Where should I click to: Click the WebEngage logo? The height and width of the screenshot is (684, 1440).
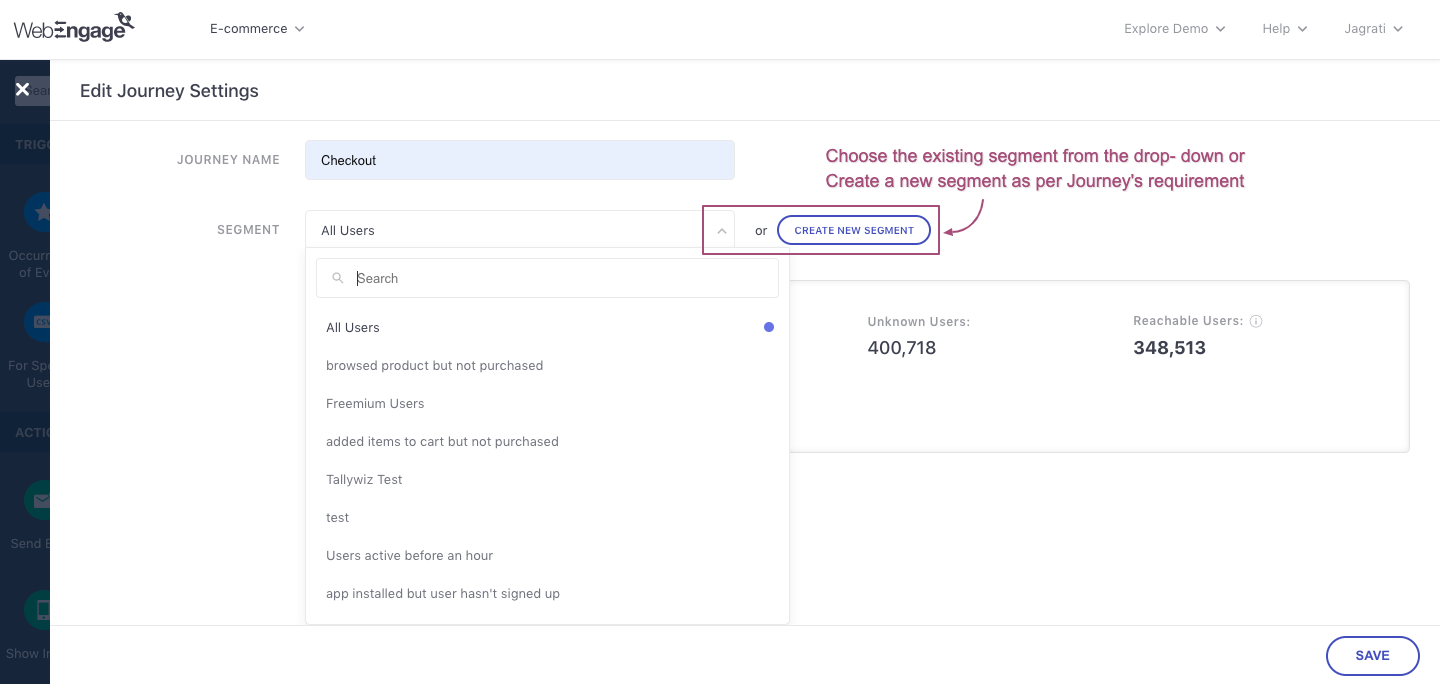[x=73, y=28]
